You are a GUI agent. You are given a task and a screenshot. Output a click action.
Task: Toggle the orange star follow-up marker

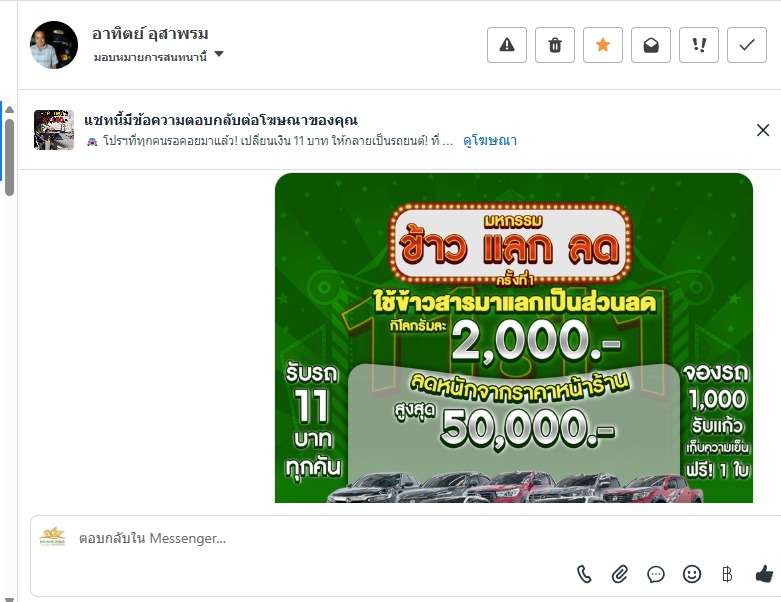603,45
